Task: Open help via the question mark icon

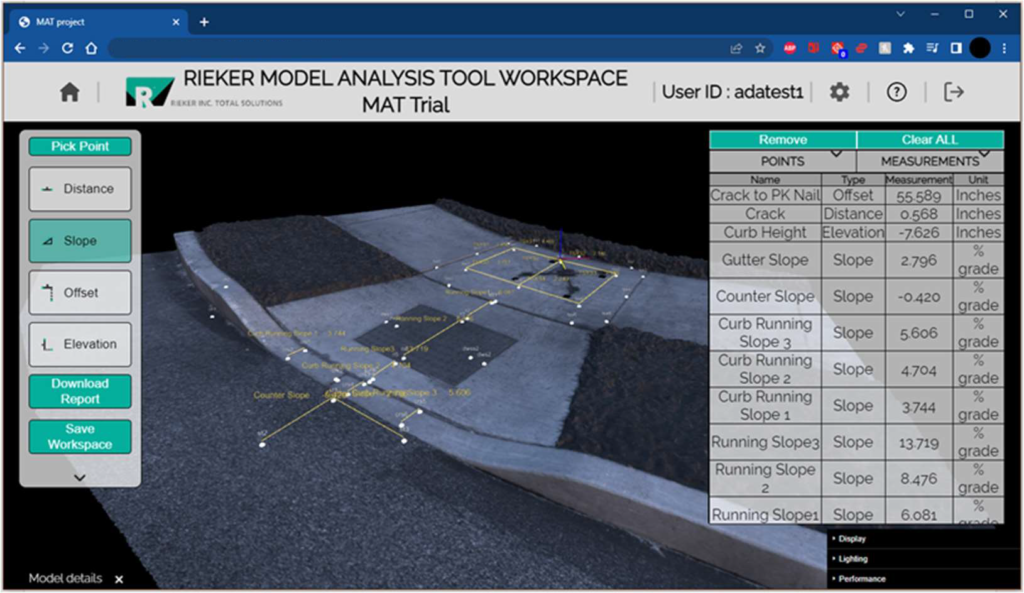Action: pos(896,92)
